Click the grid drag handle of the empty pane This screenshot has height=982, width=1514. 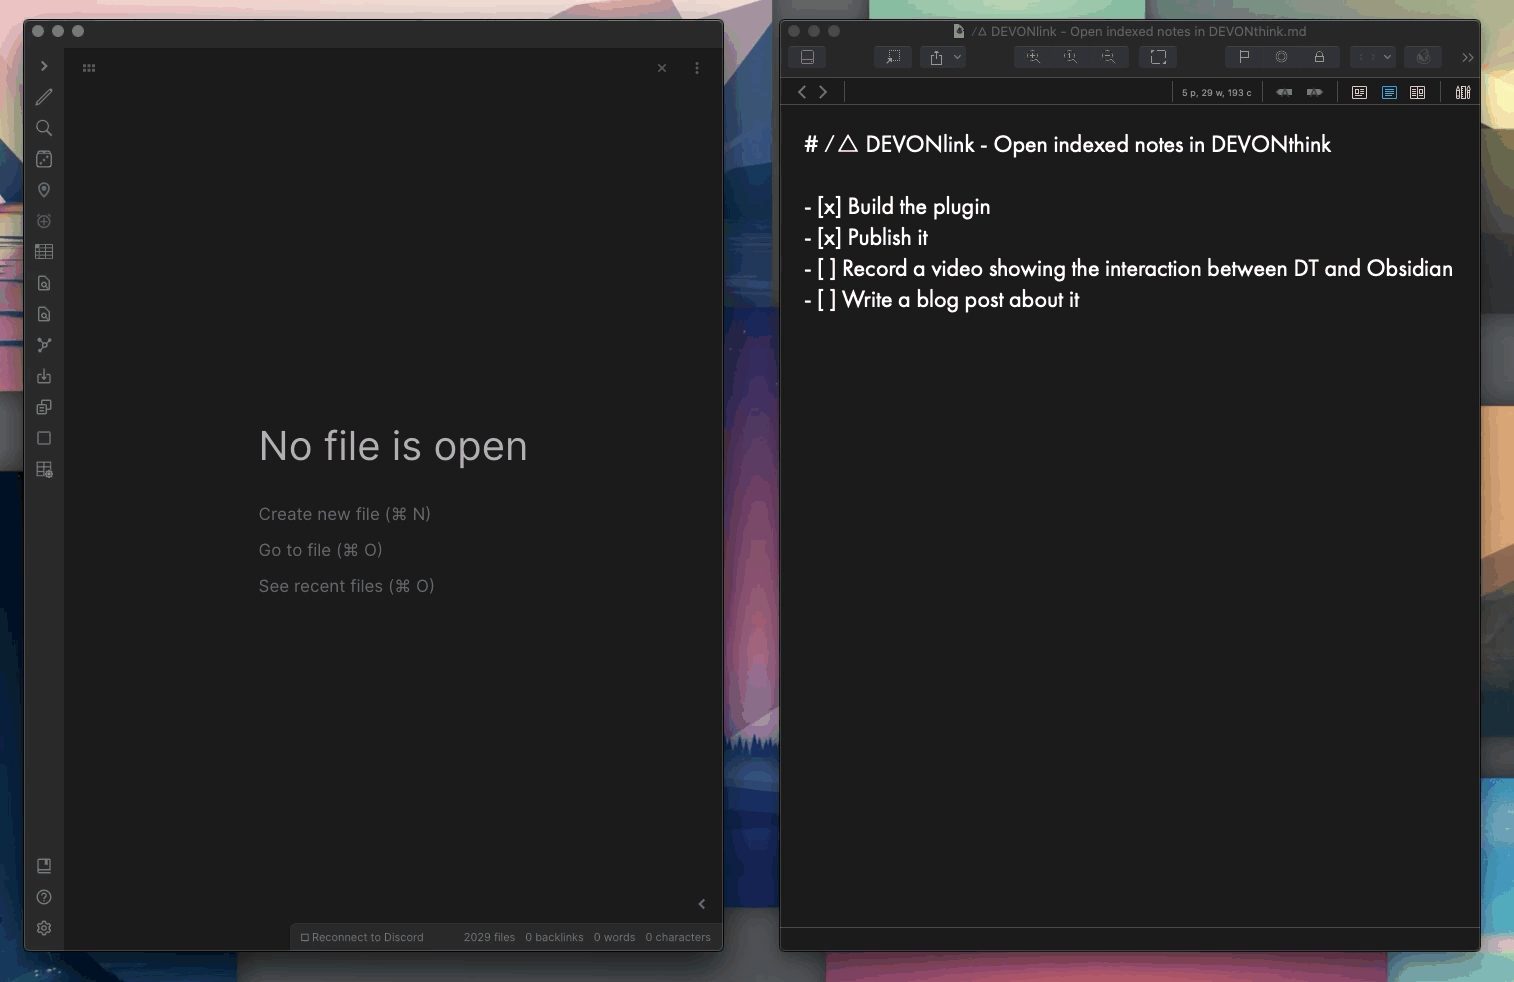coord(89,68)
